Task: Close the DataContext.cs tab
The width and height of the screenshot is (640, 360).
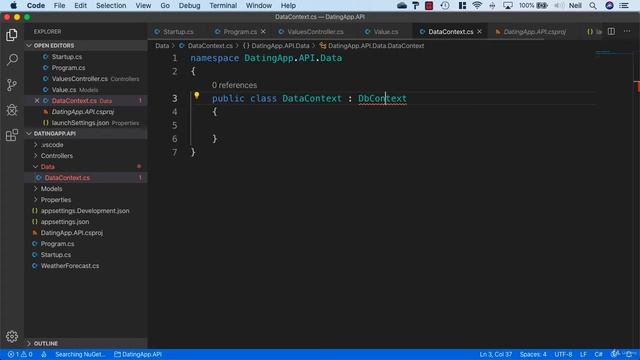Action: coord(480,31)
